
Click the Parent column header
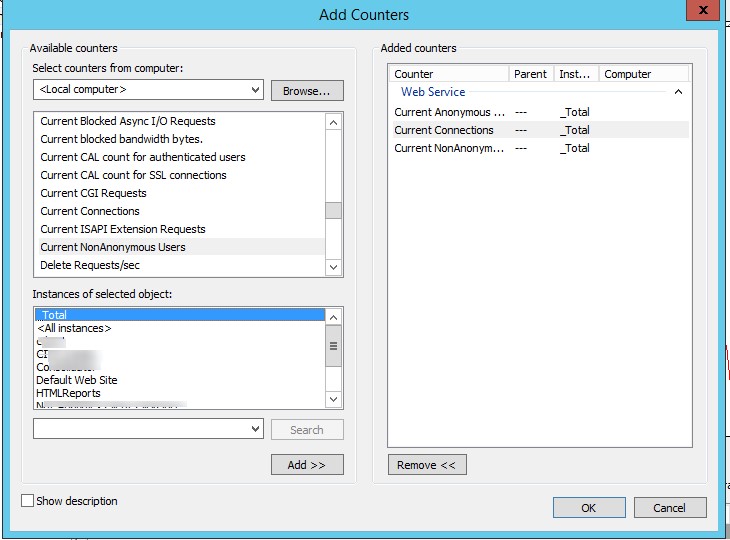531,74
